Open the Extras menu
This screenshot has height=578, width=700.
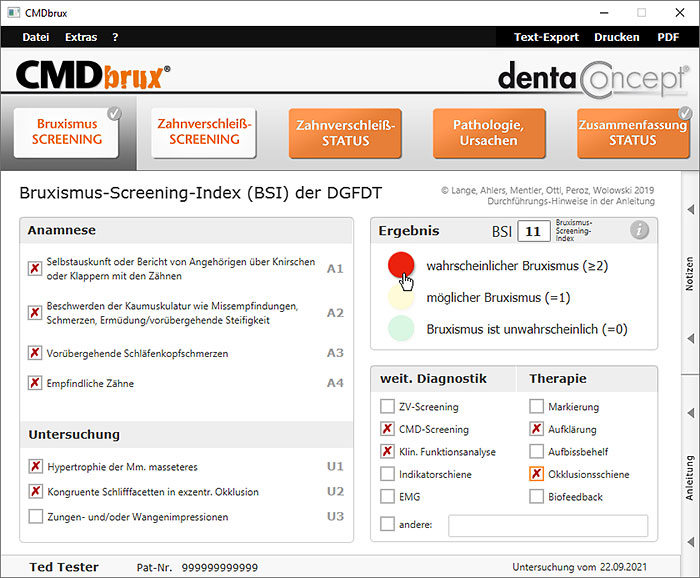click(x=81, y=37)
